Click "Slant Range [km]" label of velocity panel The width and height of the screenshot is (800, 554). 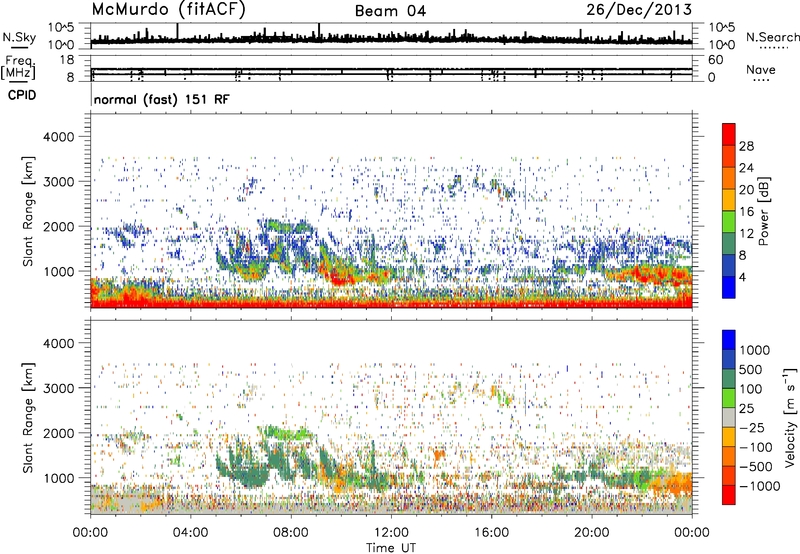point(28,418)
